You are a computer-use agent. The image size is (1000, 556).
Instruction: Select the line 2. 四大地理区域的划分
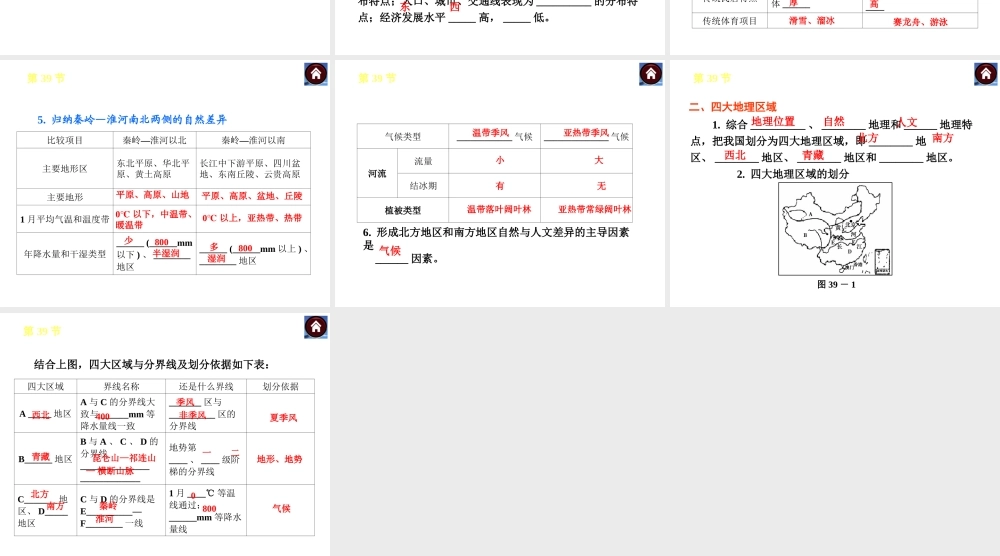[x=793, y=174]
